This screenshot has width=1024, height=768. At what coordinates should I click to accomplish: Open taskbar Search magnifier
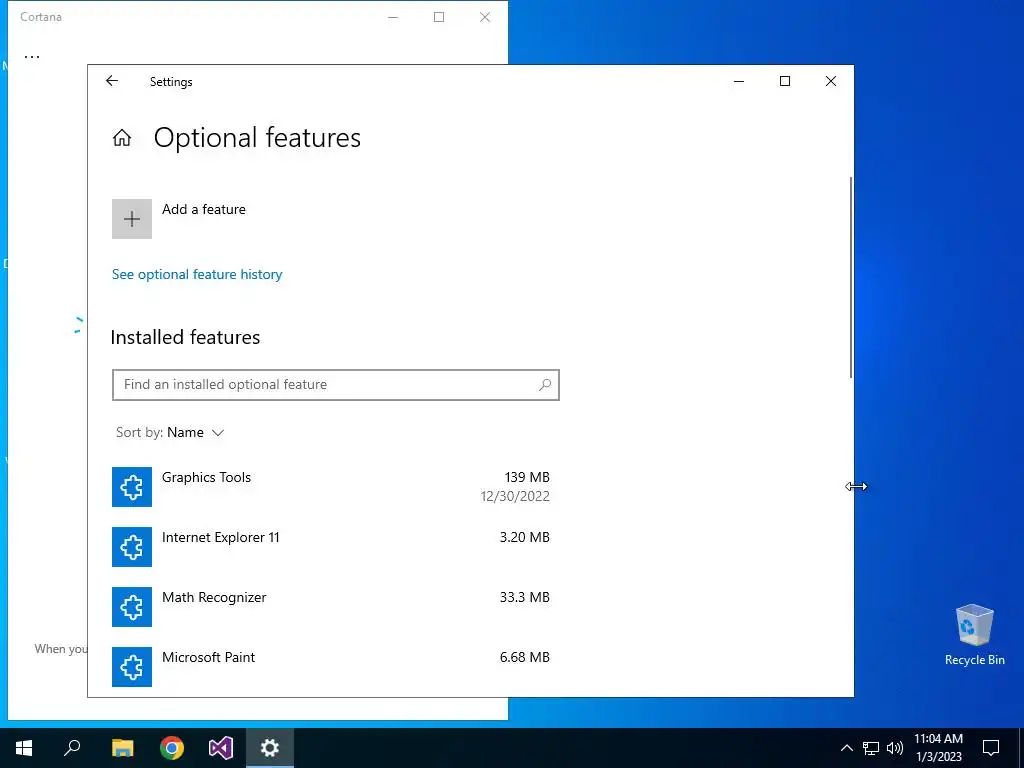tap(72, 748)
